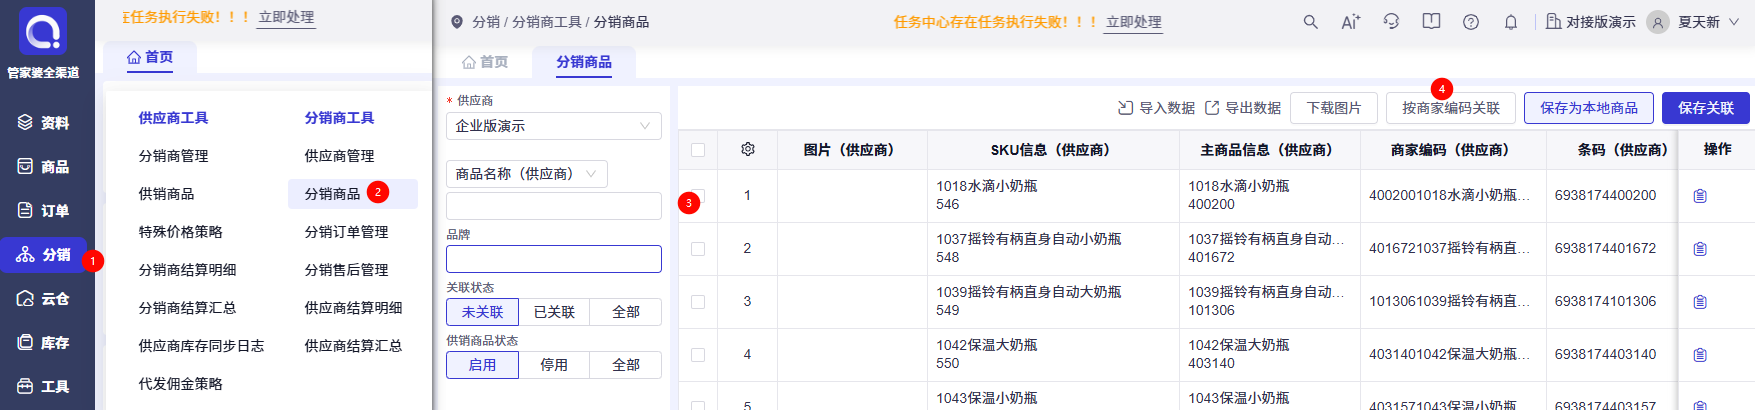
Task: Click the 保存关联 button
Action: 1706,108
